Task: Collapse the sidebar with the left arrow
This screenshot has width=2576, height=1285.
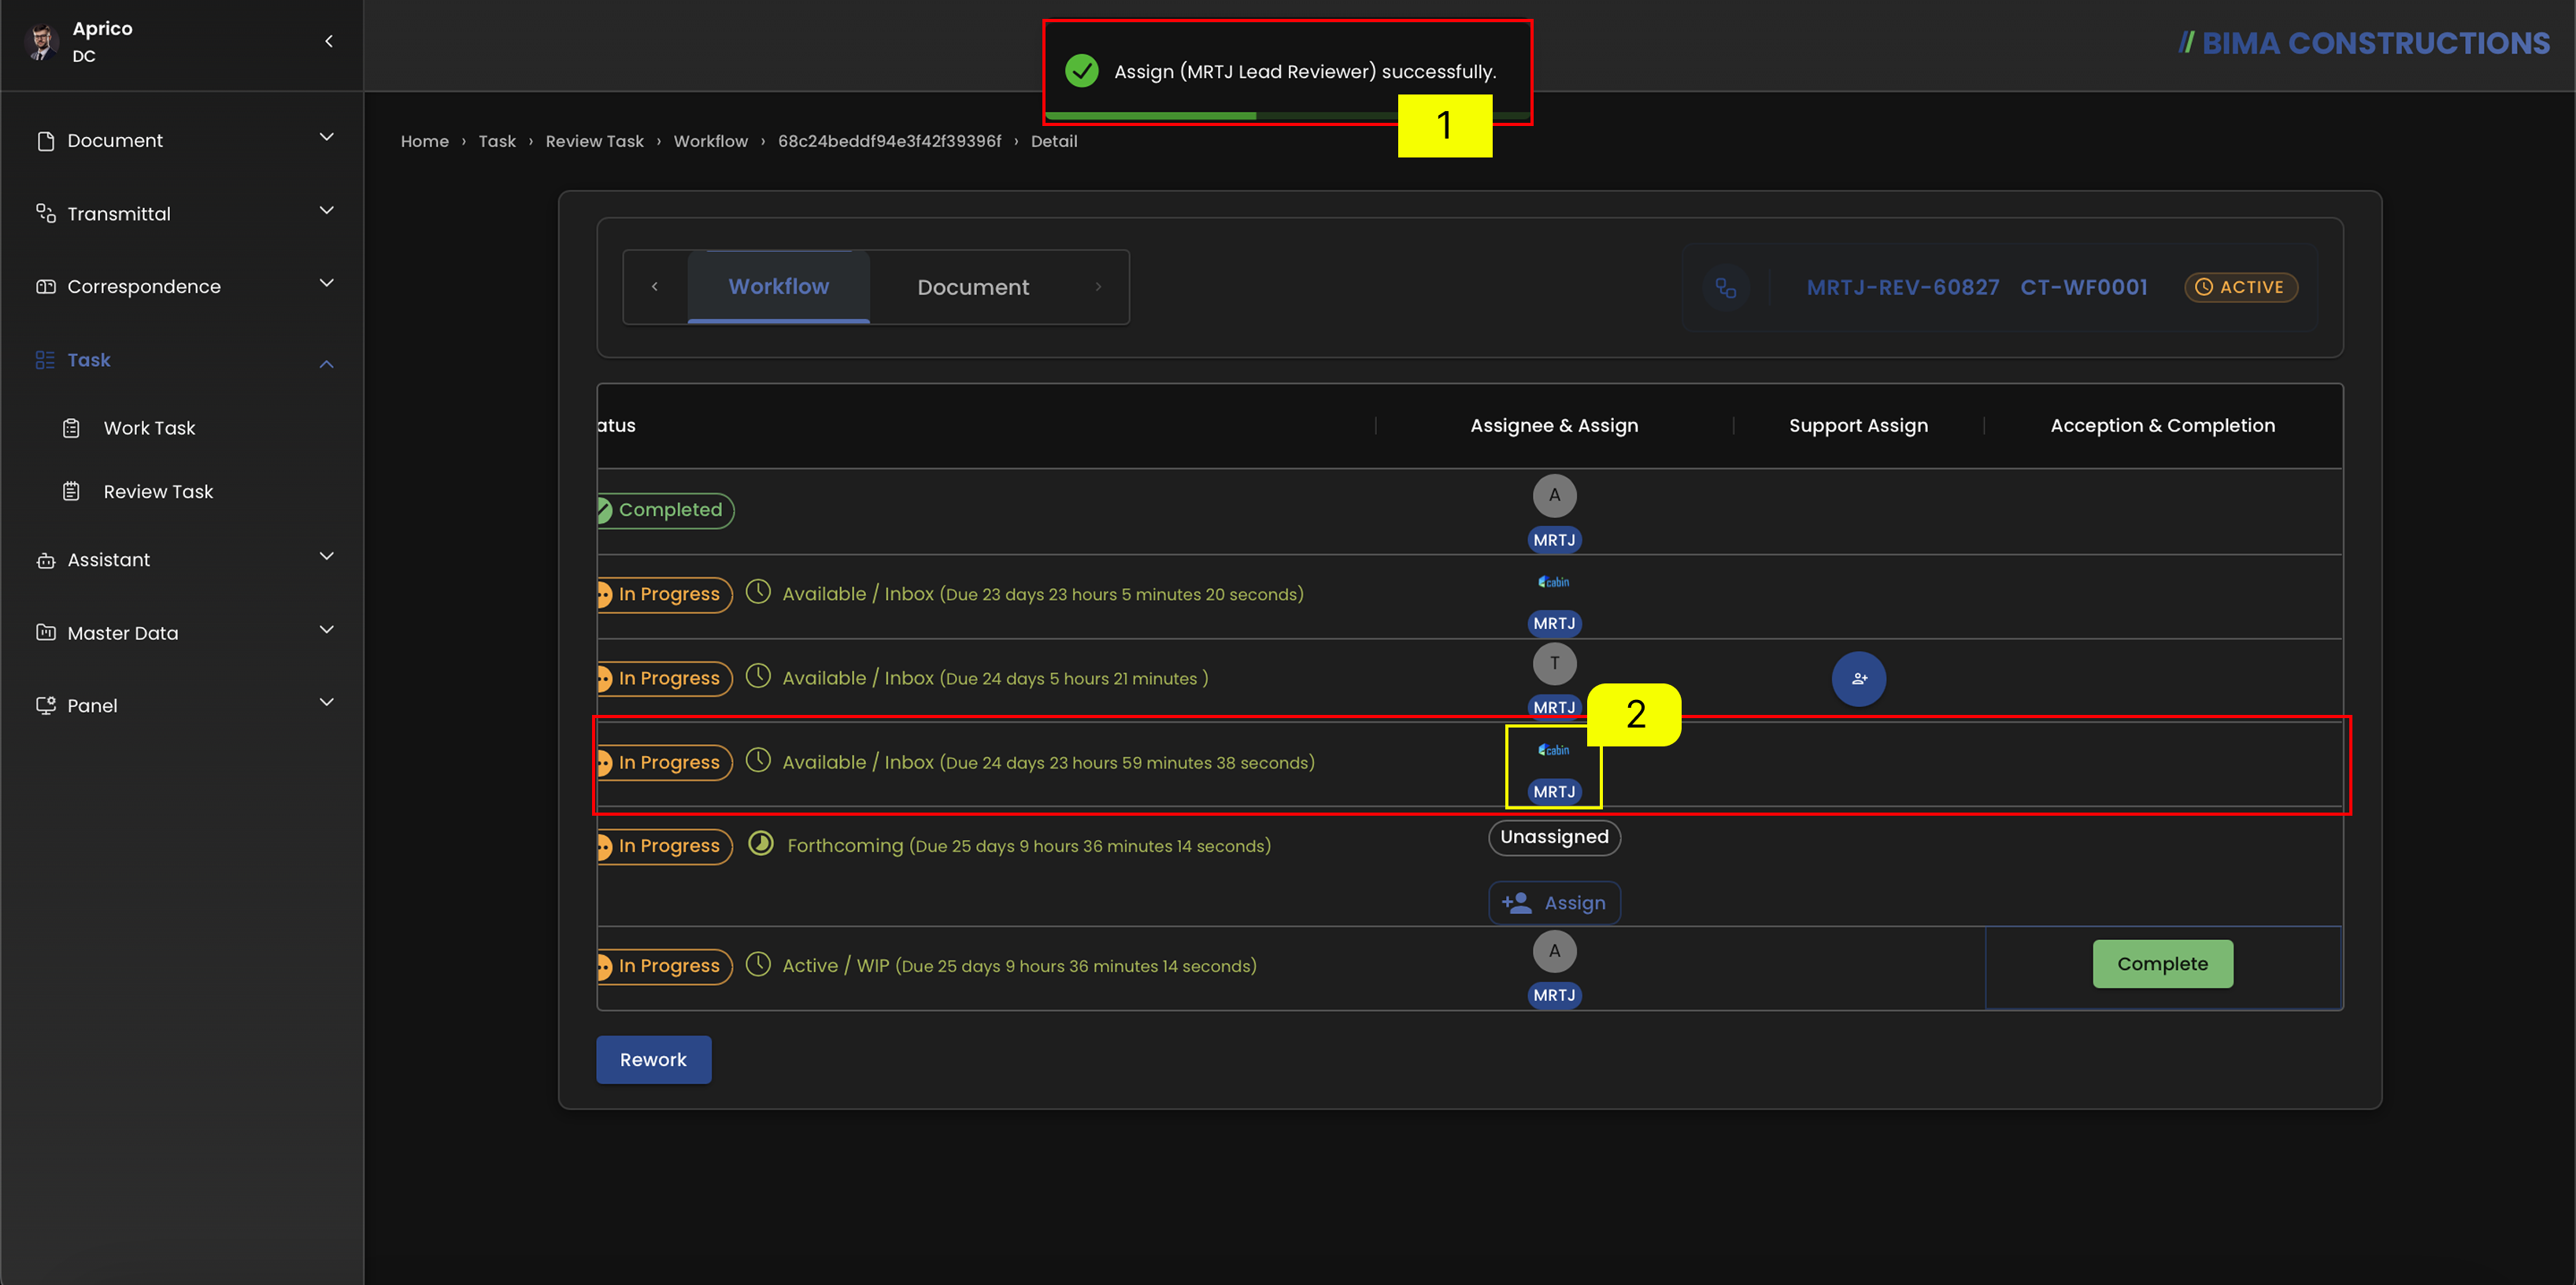Action: click(x=329, y=41)
